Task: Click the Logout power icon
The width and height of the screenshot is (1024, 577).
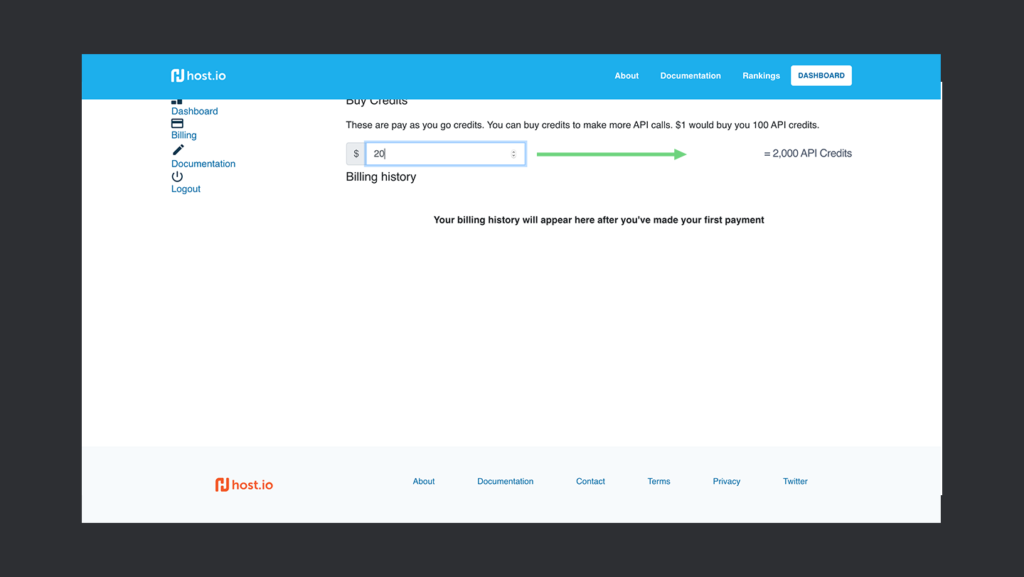Action: point(177,177)
